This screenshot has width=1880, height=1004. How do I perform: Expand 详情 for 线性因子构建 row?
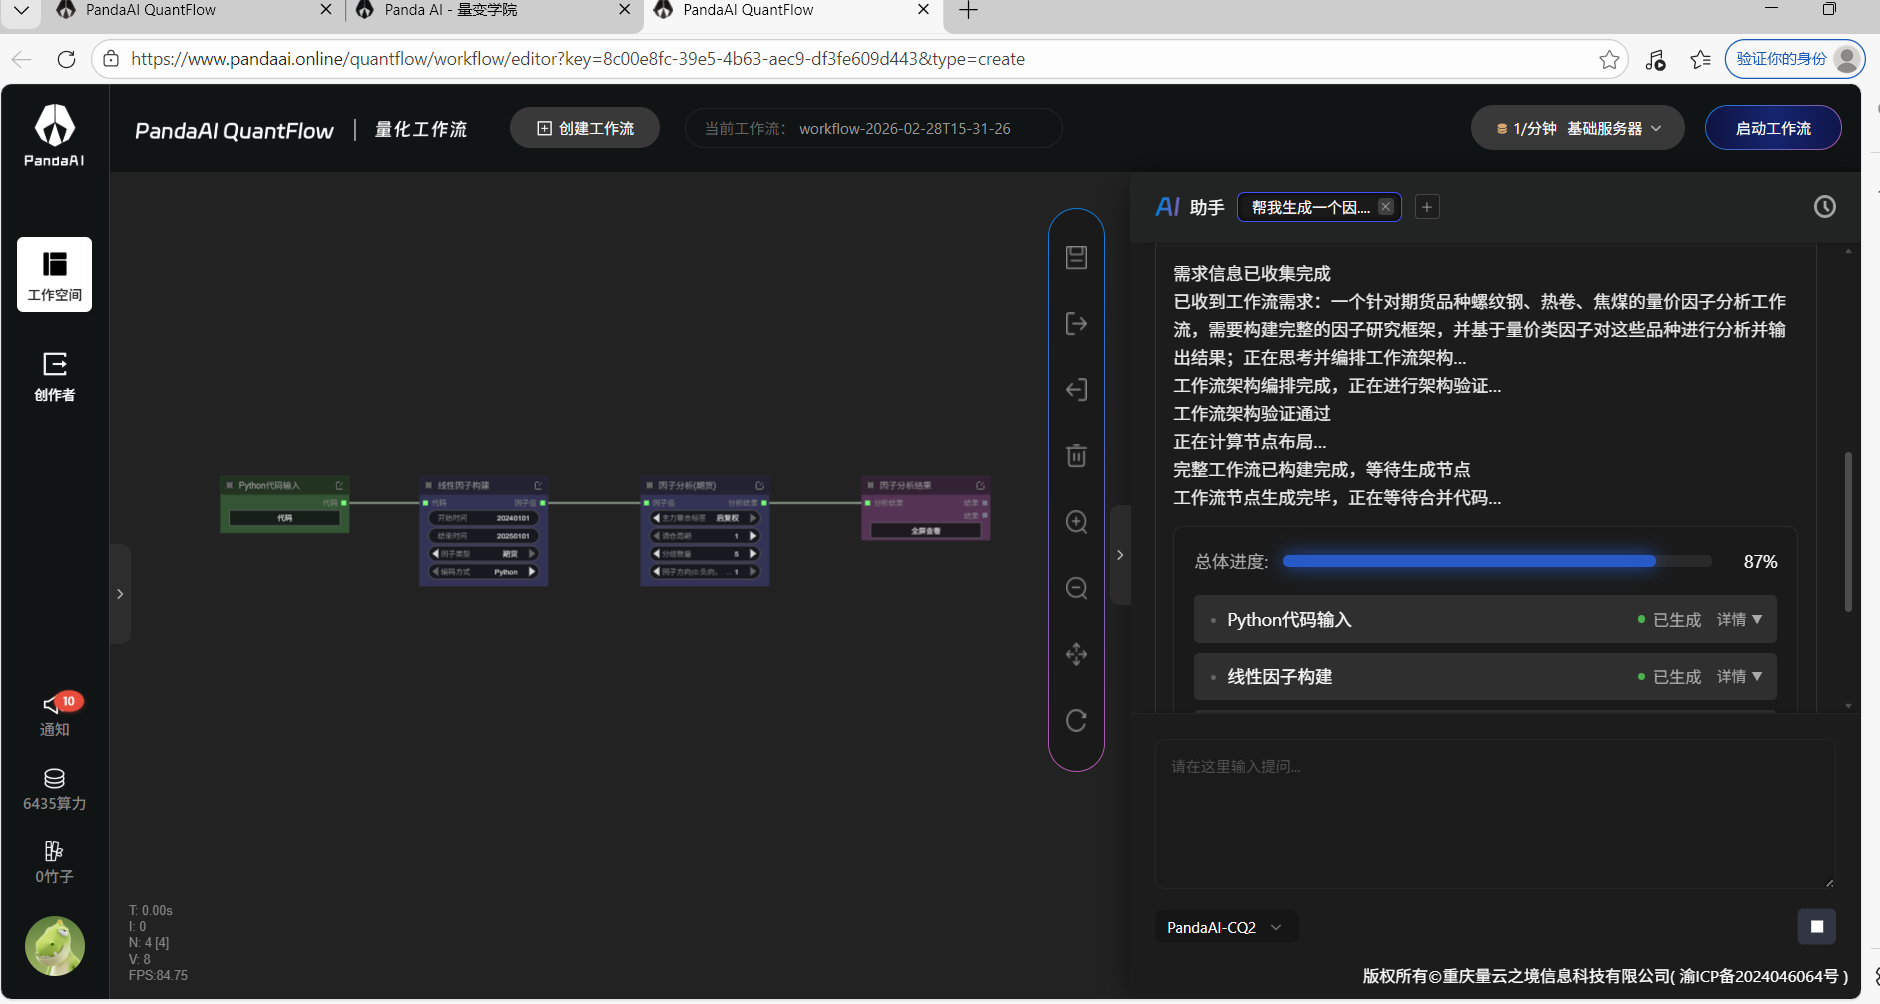pos(1739,676)
